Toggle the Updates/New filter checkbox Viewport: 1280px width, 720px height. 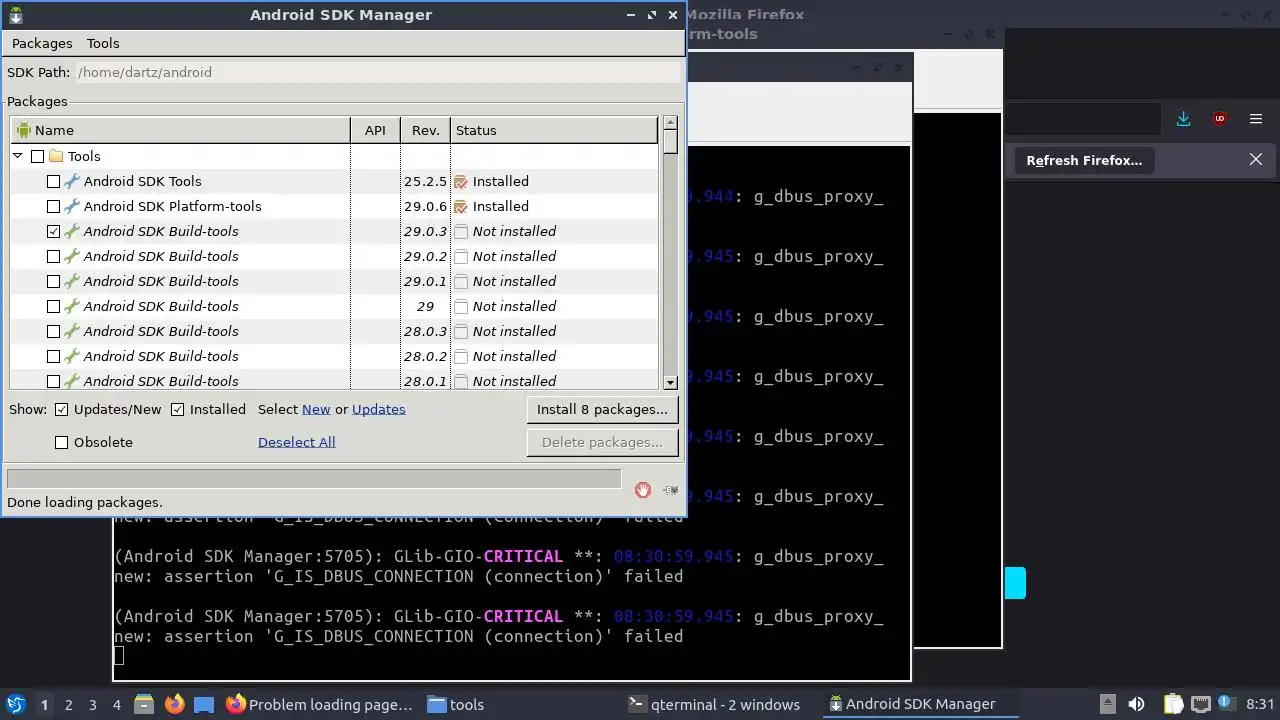[x=61, y=409]
